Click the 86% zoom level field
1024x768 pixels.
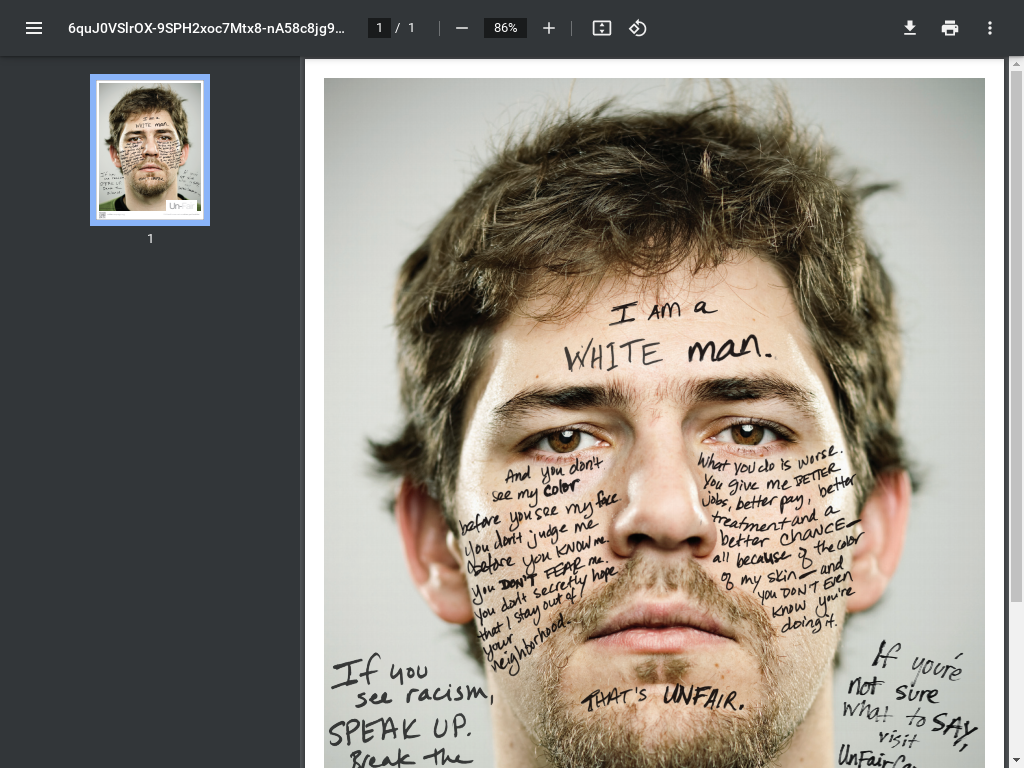[505, 28]
